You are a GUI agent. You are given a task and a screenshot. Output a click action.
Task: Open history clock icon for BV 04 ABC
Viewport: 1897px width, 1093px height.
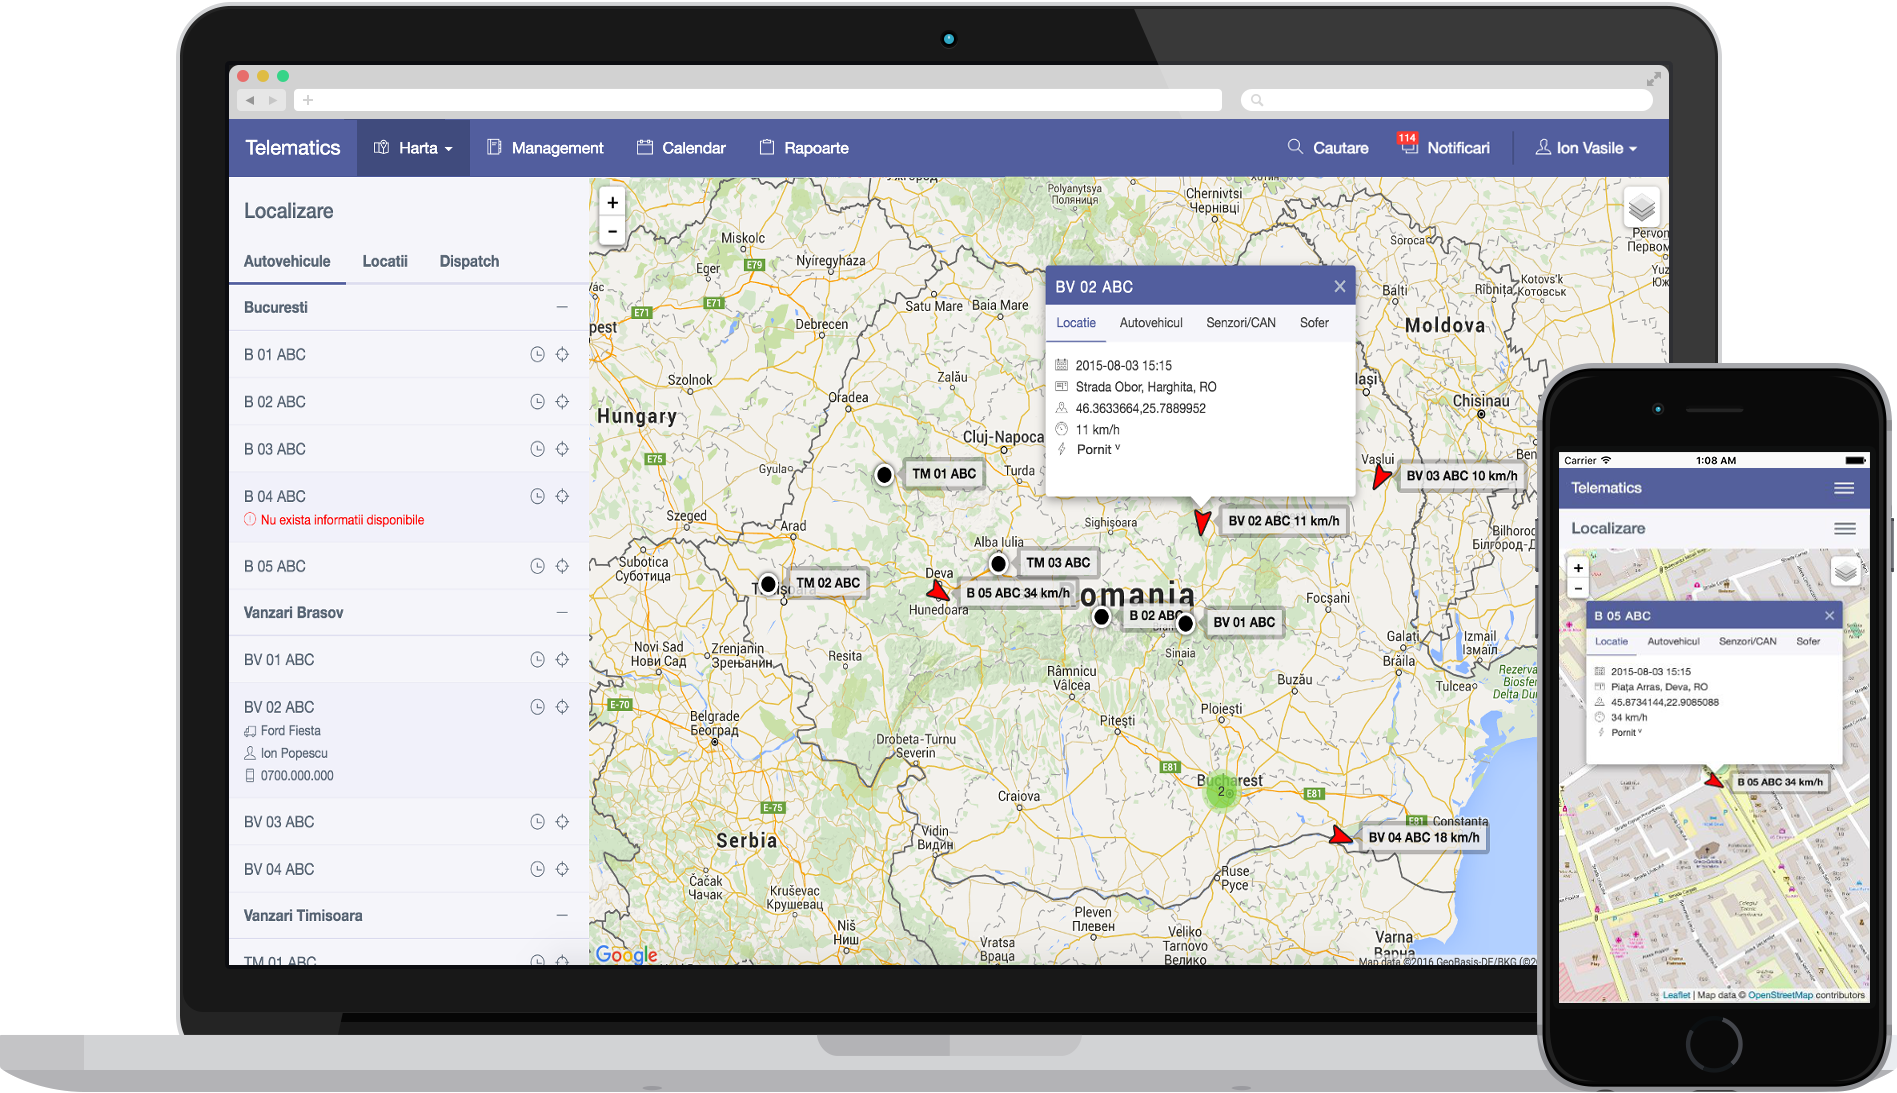point(537,869)
